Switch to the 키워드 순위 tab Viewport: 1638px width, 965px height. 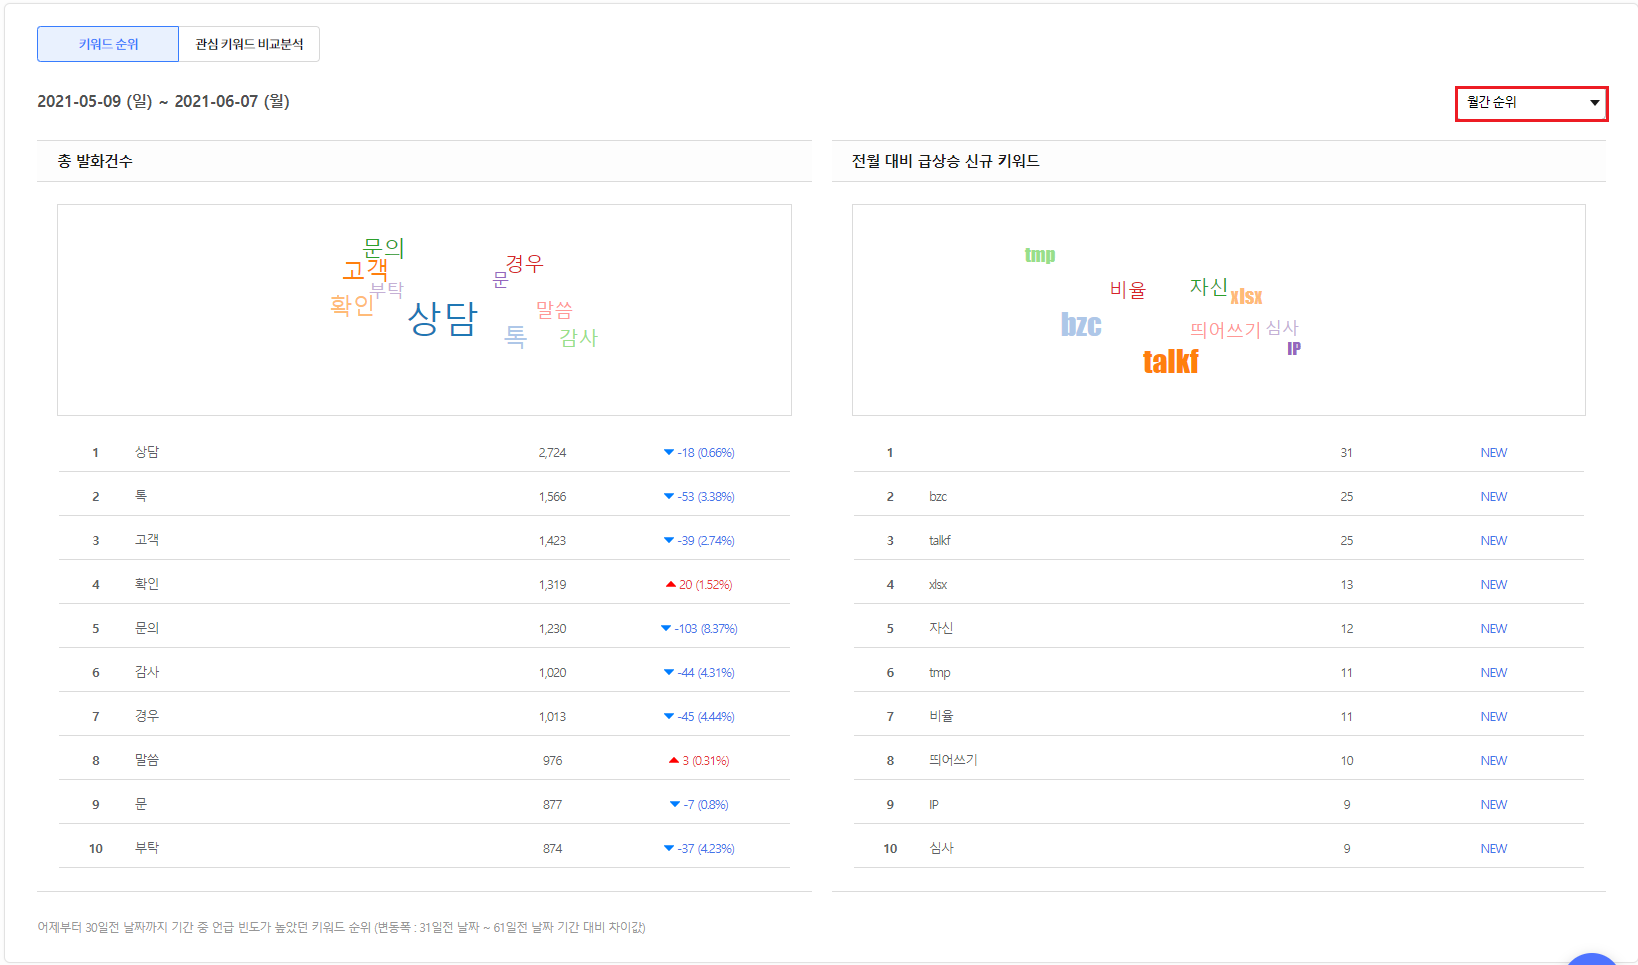pyautogui.click(x=108, y=44)
